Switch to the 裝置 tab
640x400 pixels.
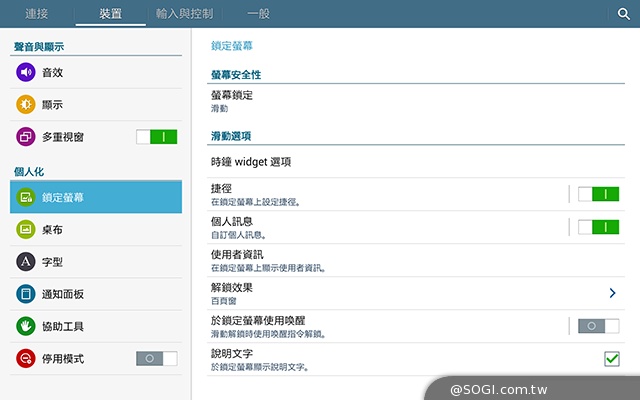click(111, 14)
